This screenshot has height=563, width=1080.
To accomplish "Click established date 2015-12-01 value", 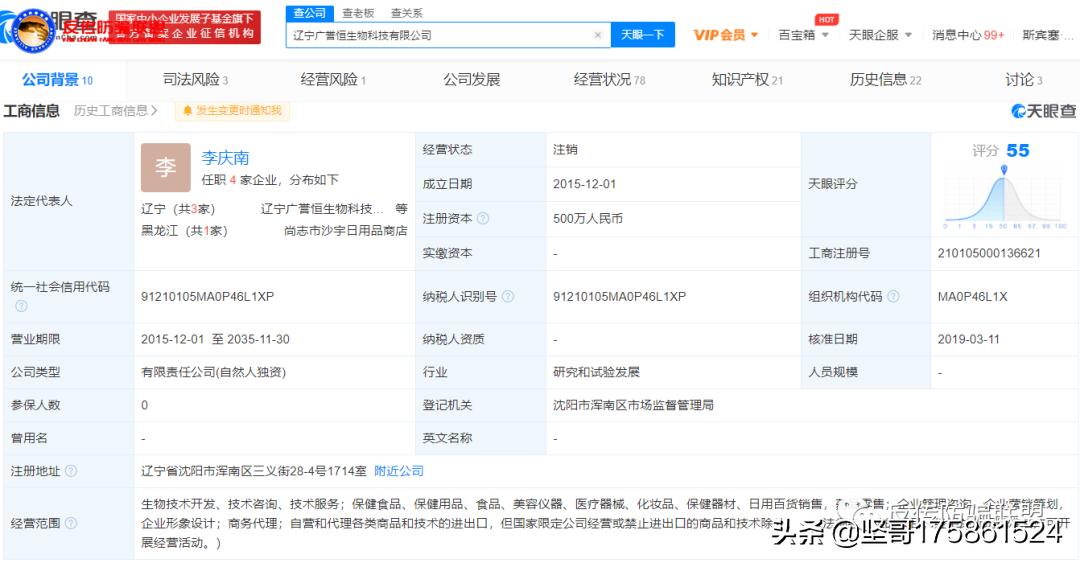I will 585,184.
